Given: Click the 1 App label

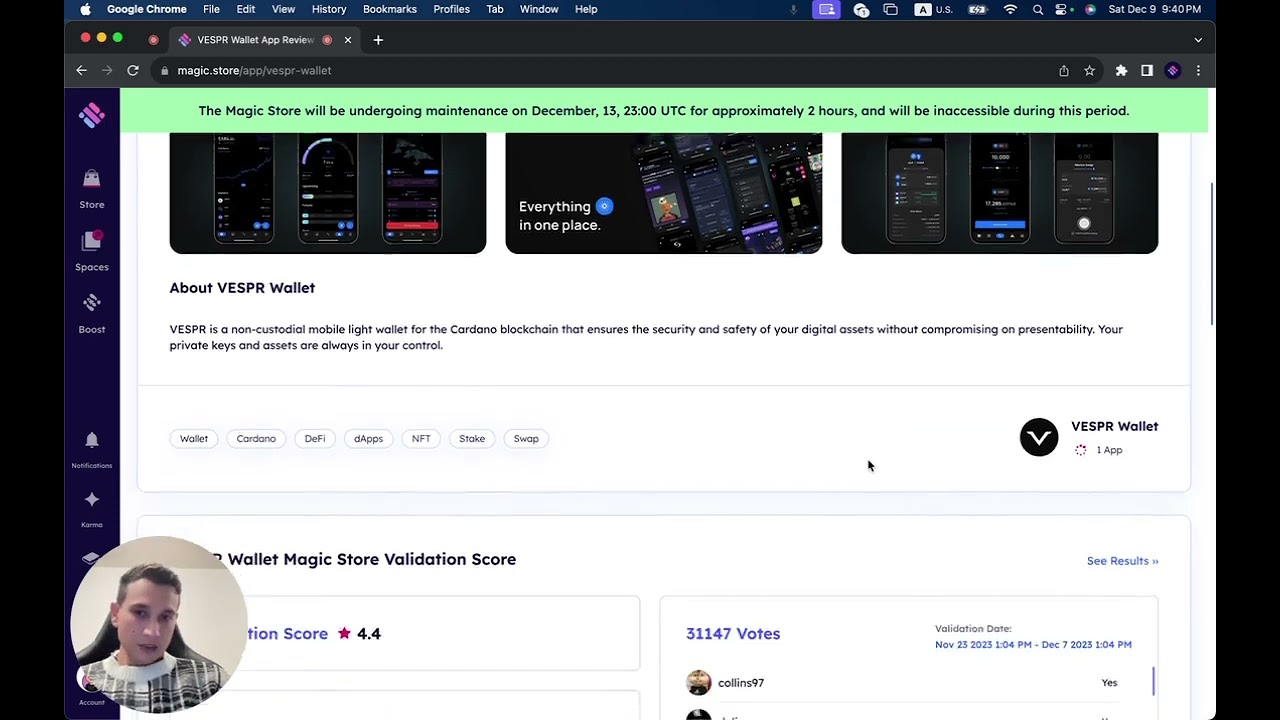Looking at the screenshot, I should [1109, 450].
